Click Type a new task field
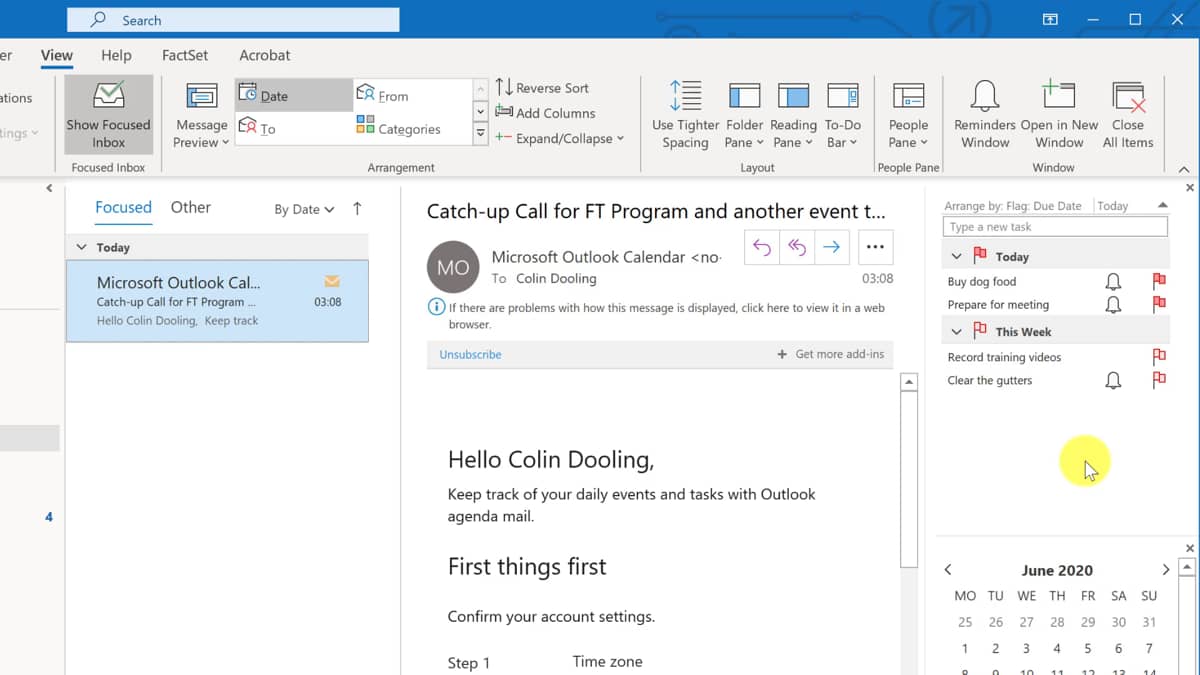 tap(1055, 227)
